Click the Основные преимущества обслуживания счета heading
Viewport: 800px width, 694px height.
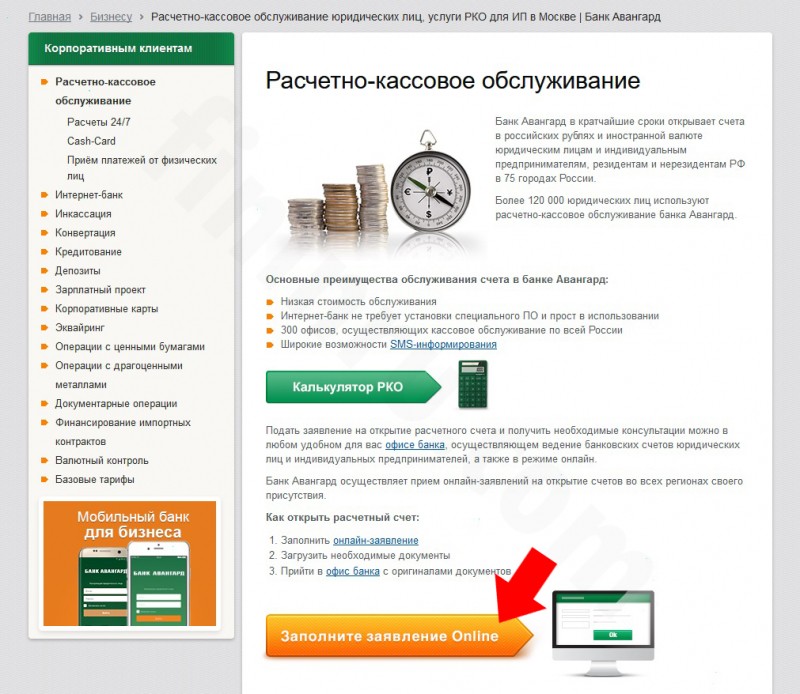[x=437, y=280]
